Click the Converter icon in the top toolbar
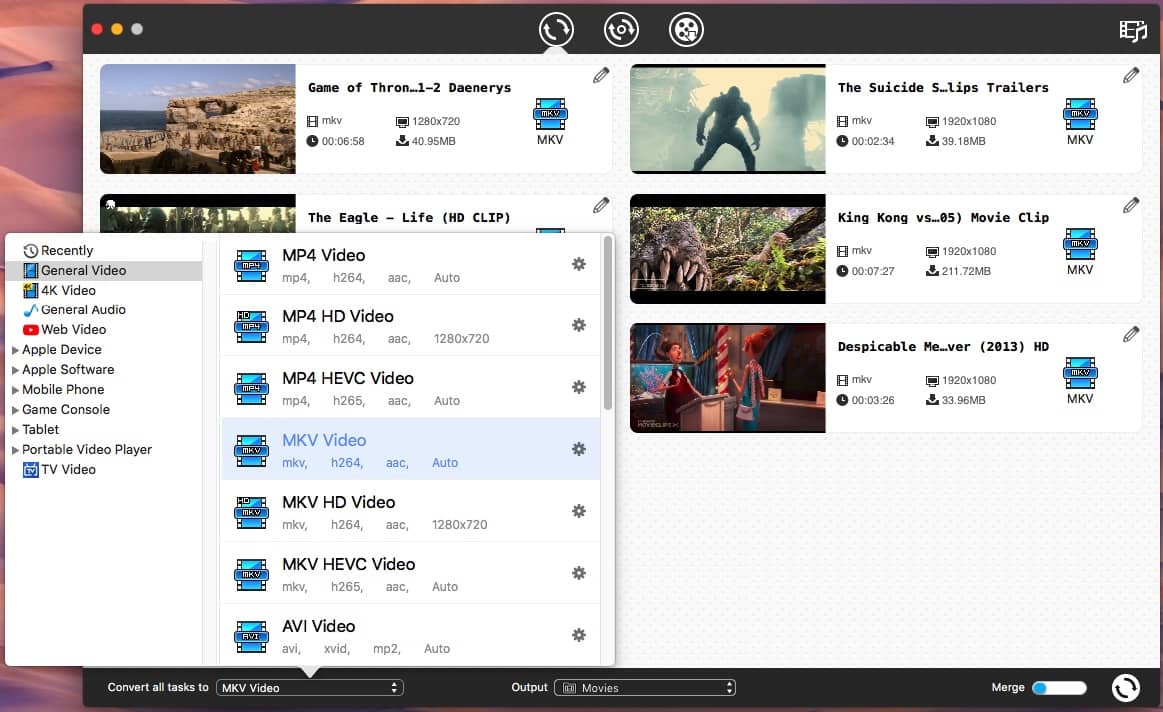Image resolution: width=1163 pixels, height=712 pixels. pyautogui.click(x=556, y=29)
